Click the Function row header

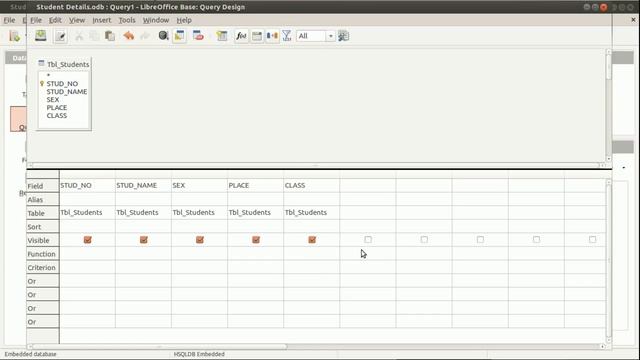click(43, 254)
